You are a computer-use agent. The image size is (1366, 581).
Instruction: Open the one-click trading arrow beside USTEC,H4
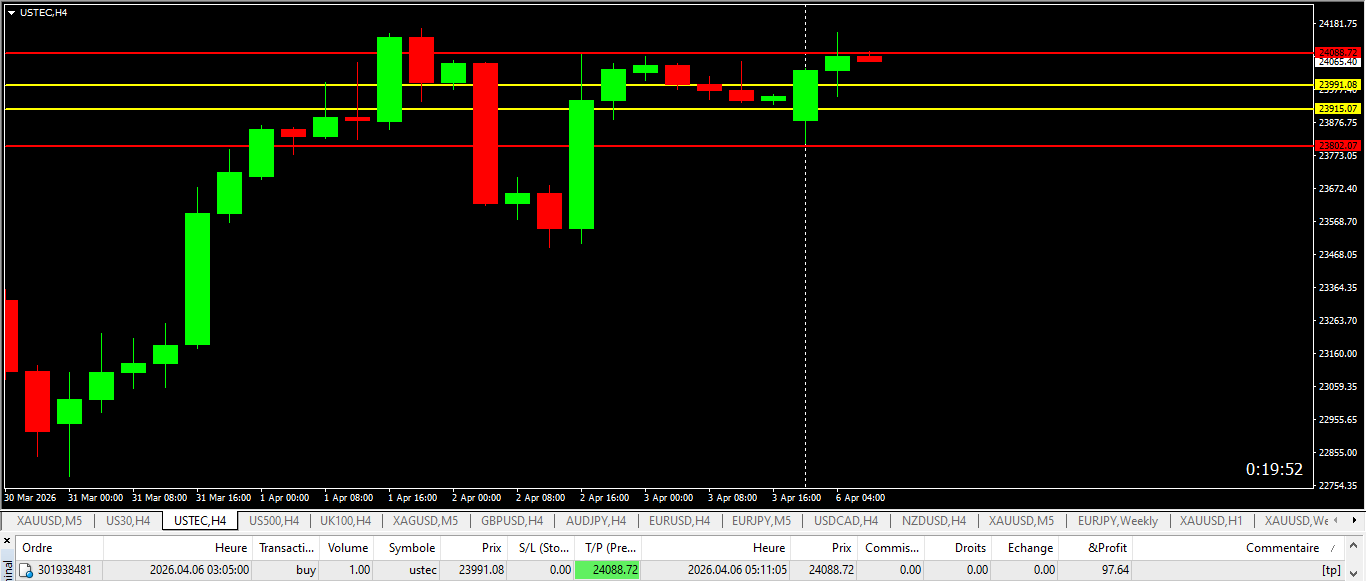[11, 12]
